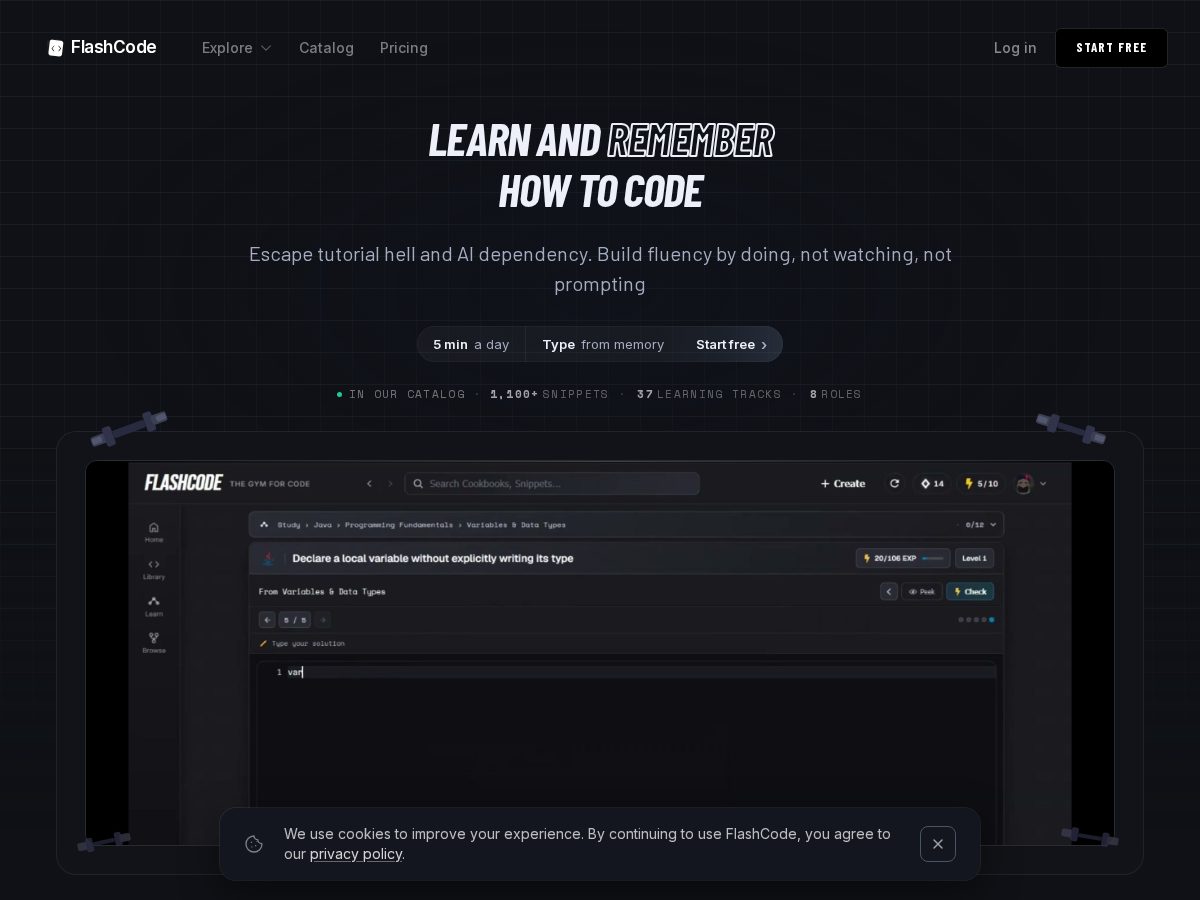Click the tree icon at the breadcrumb start
The height and width of the screenshot is (900, 1200).
click(264, 524)
